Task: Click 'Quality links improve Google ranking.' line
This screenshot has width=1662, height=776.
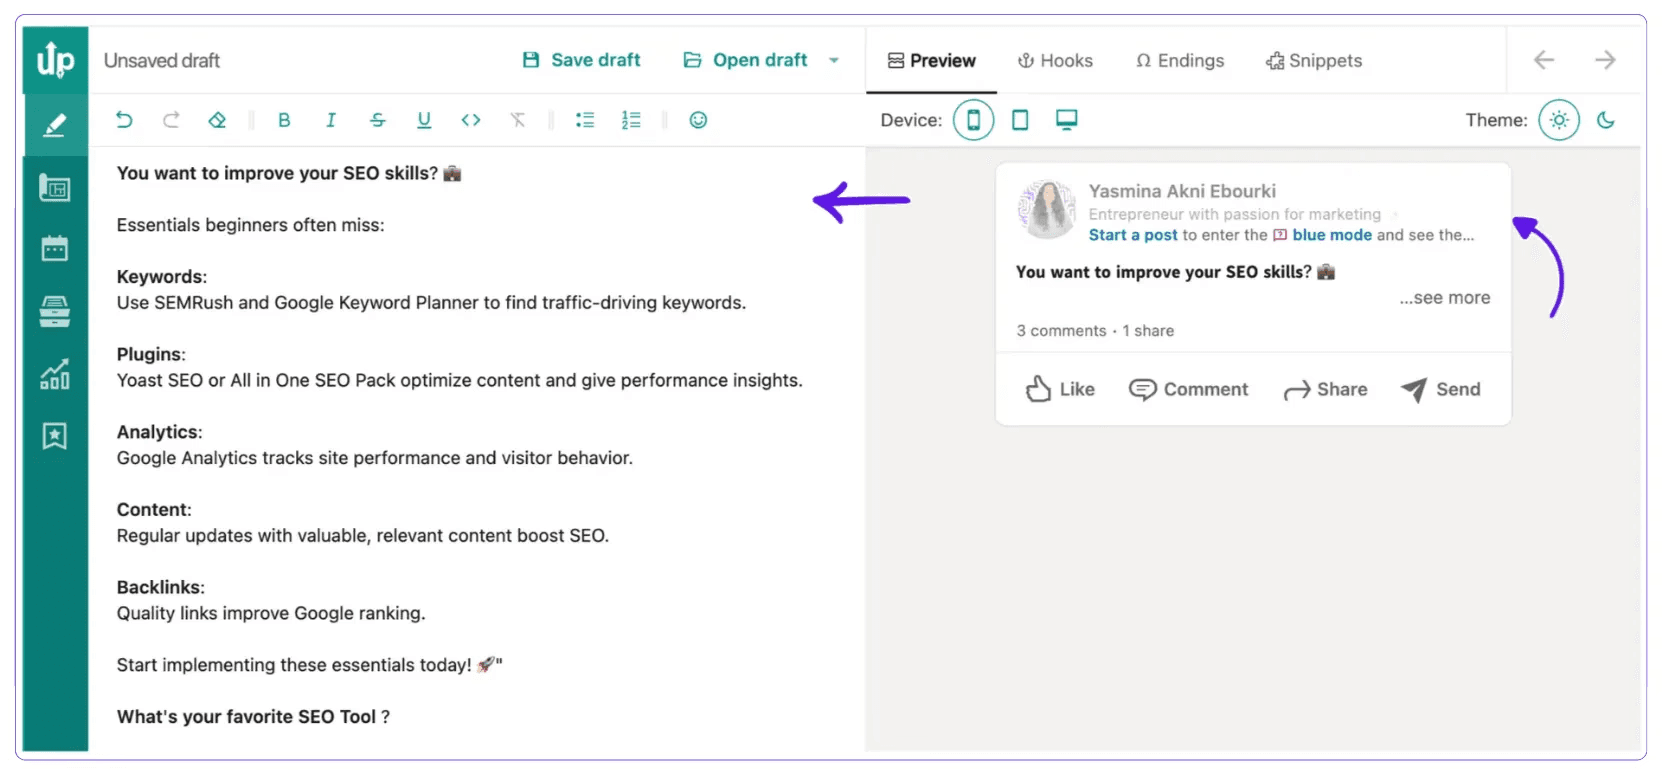Action: [x=271, y=613]
